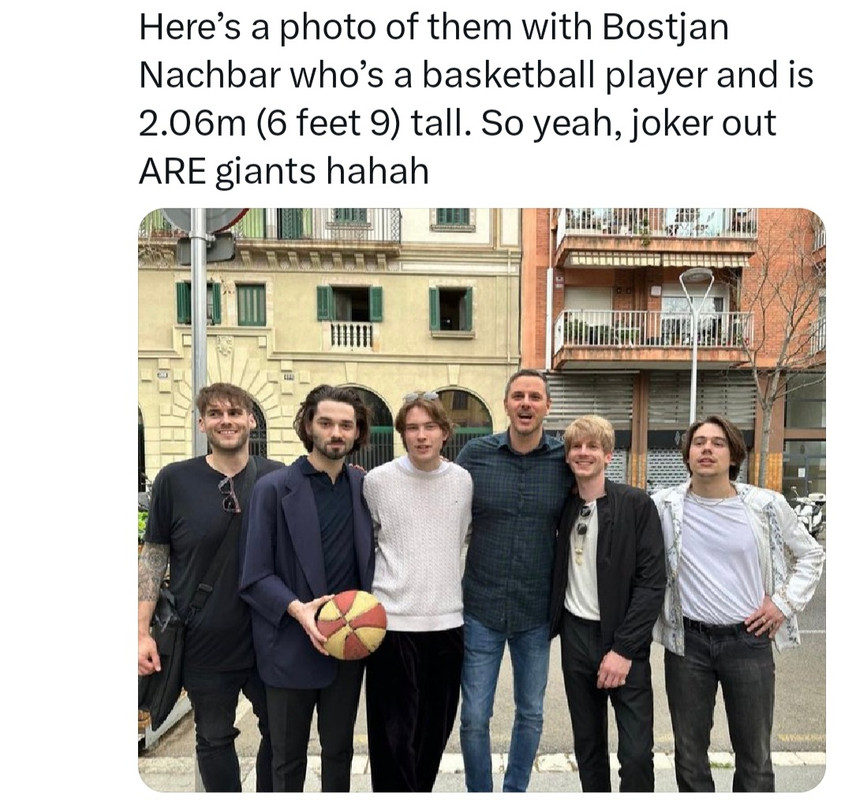
Task: Click the words "joker out" in the tweet
Action: pos(703,123)
